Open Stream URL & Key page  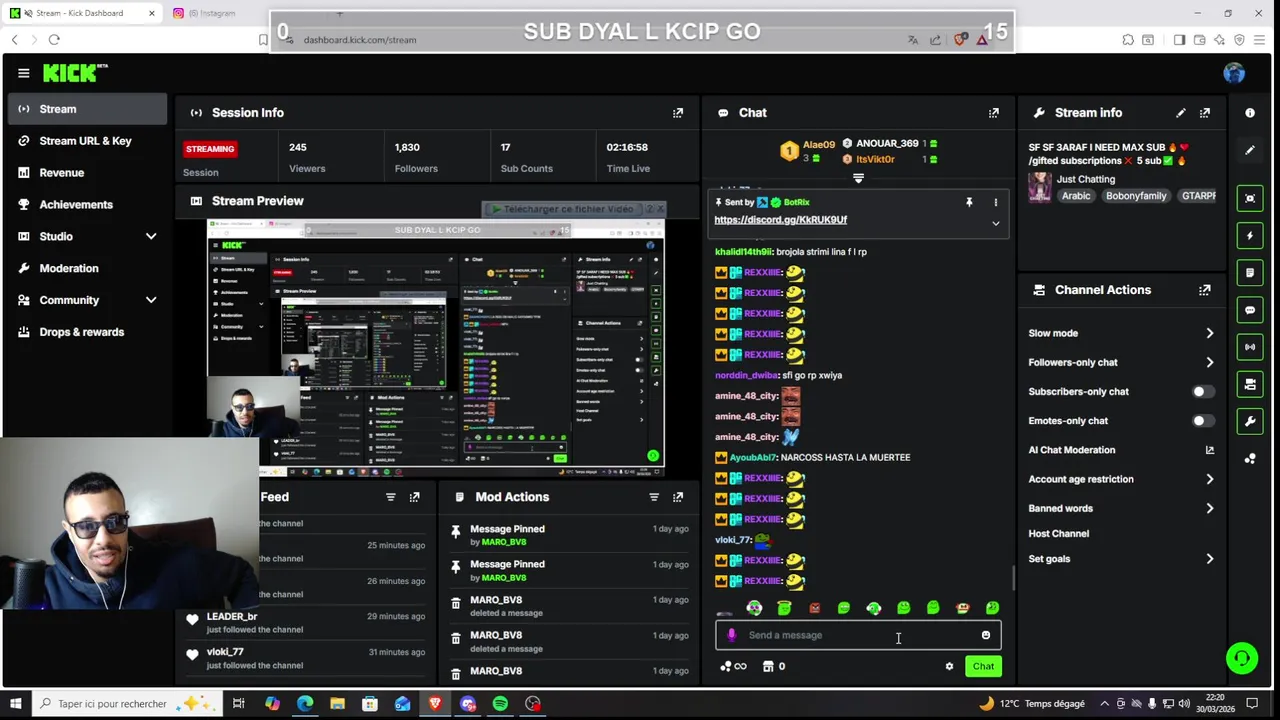(x=87, y=141)
